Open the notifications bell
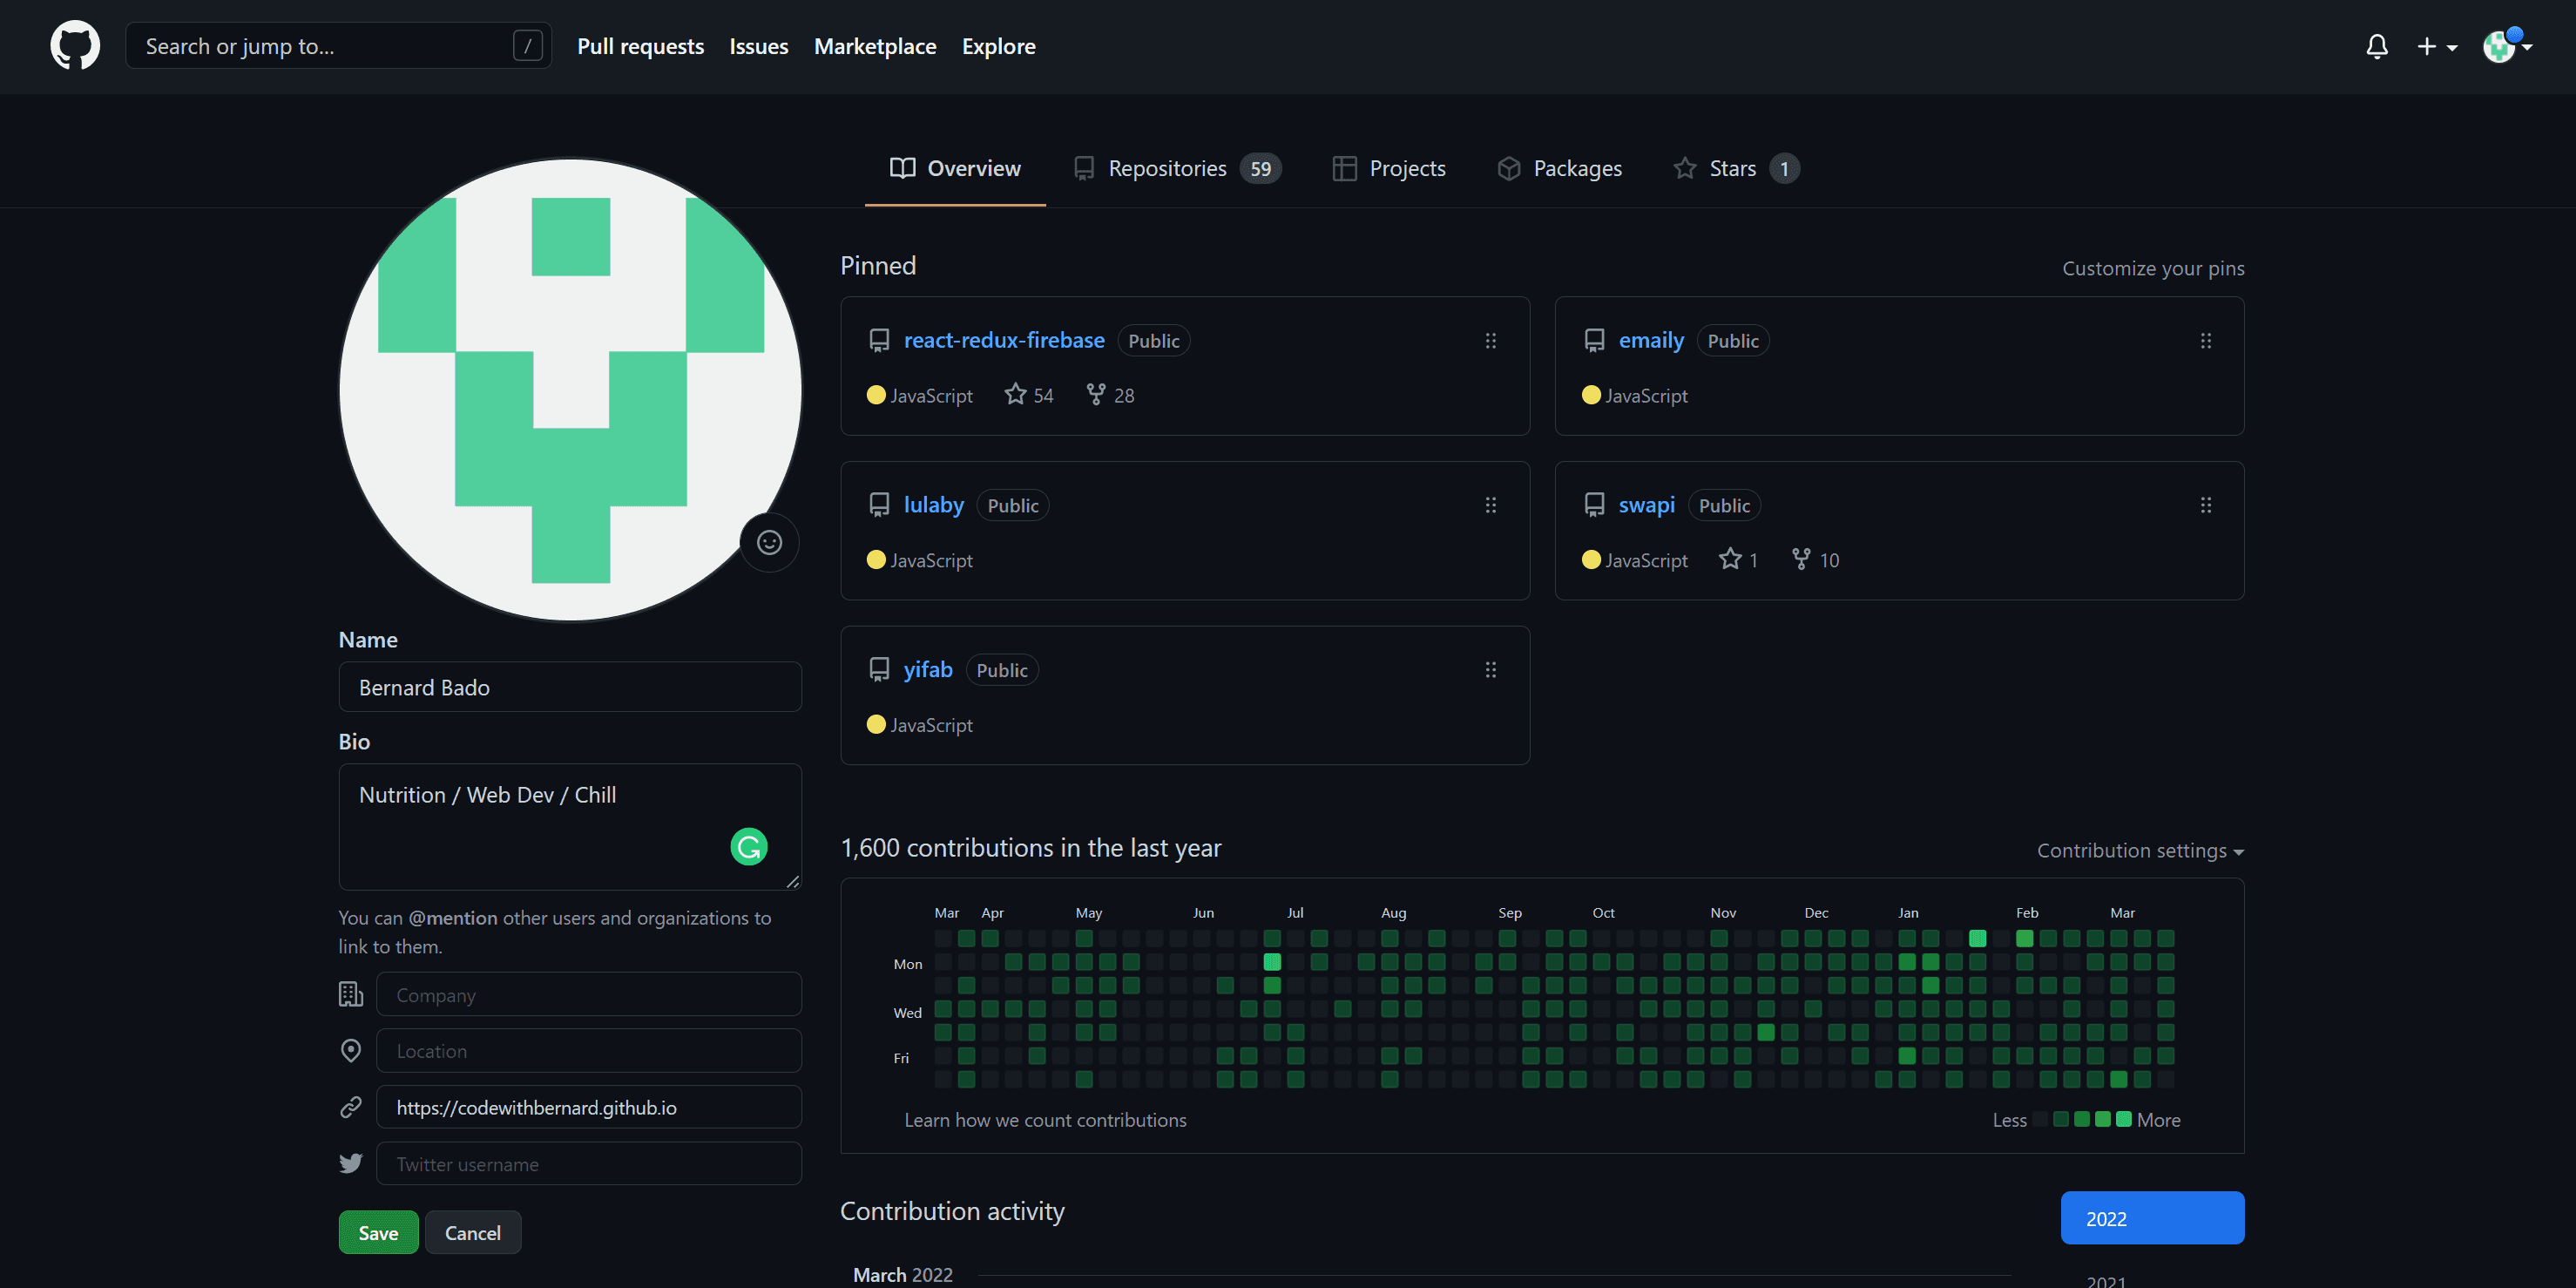The image size is (2576, 1288). click(2377, 46)
